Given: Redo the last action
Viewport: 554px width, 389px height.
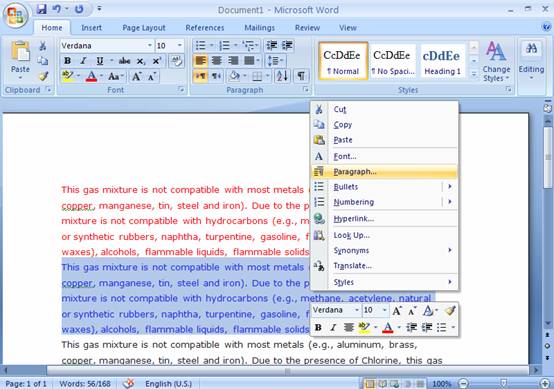Looking at the screenshot, I should (79, 9).
